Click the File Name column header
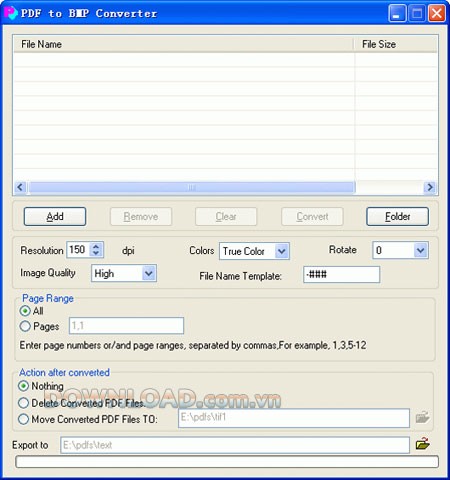The height and width of the screenshot is (480, 450). (183, 44)
